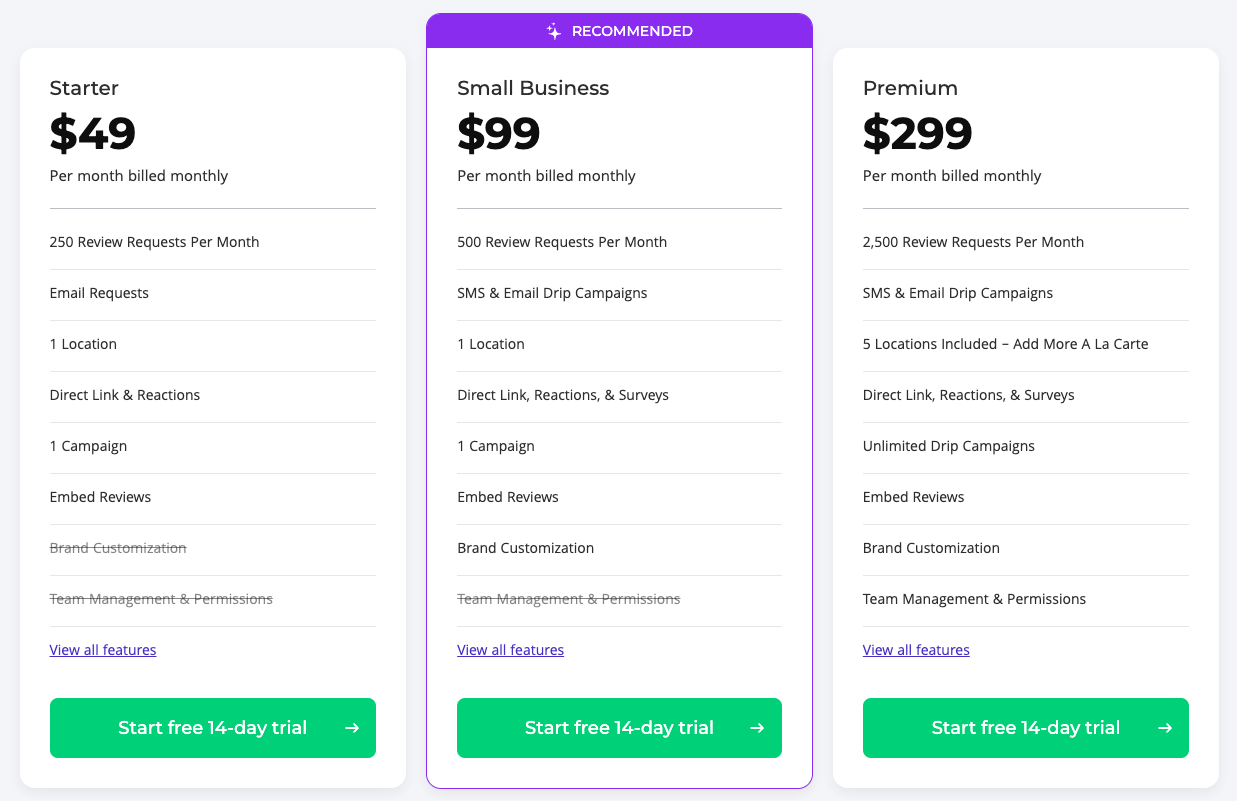Screen dimensions: 1237x801
Task: Start the Small Business free 14-day trial
Action: tap(619, 728)
